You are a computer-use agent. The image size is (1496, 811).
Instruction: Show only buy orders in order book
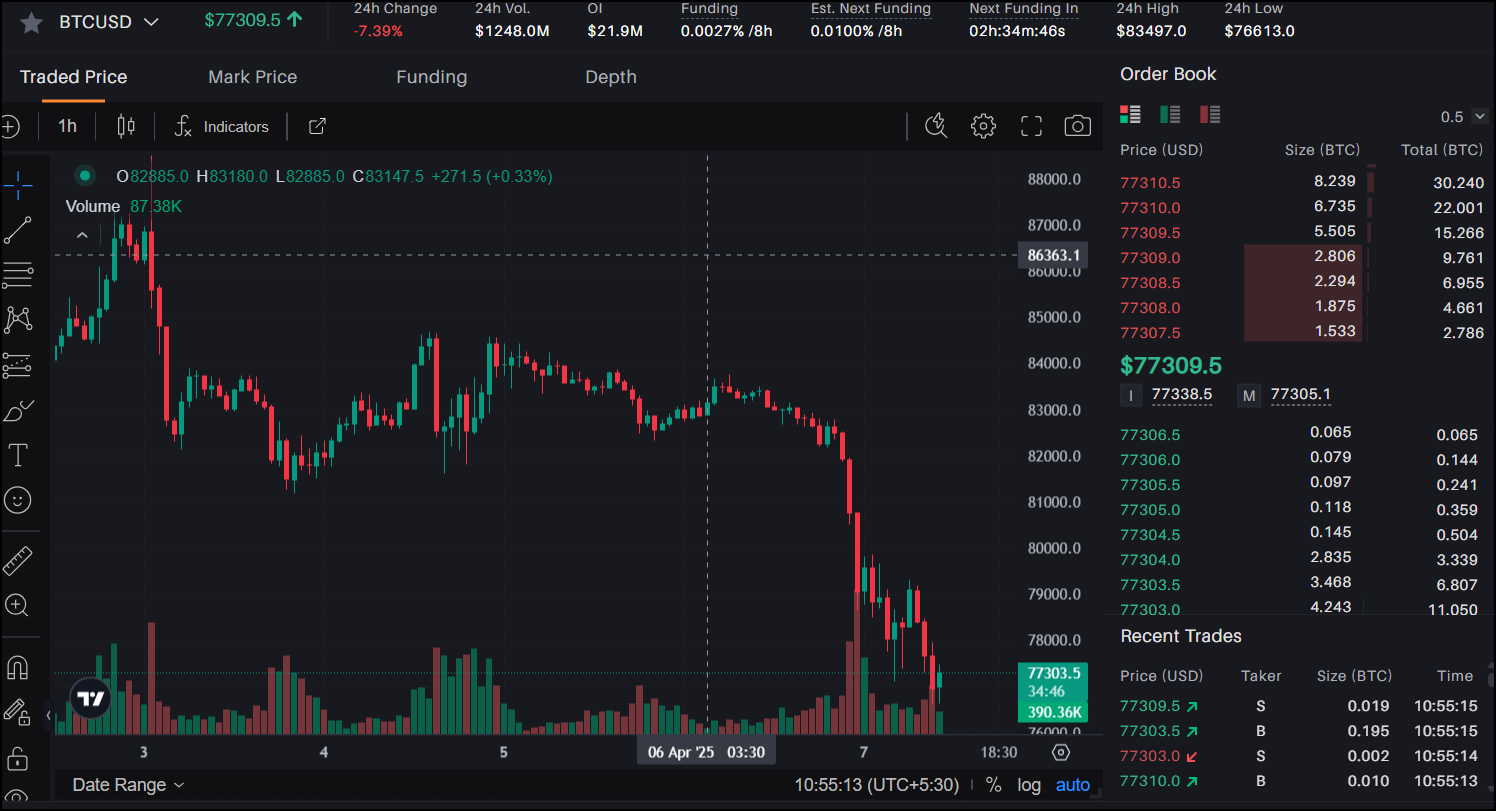[x=1170, y=114]
